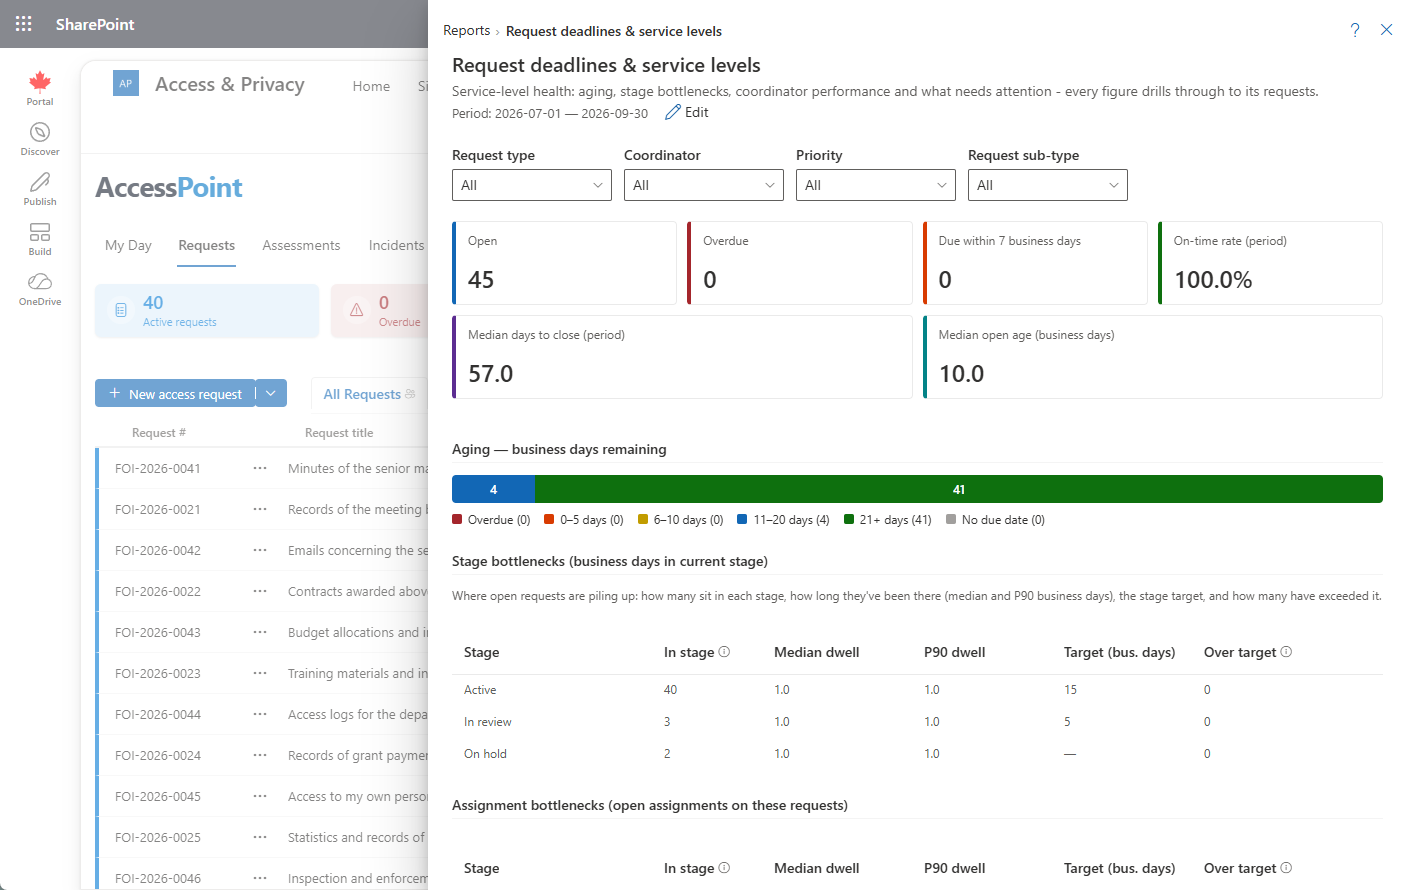
Task: Click the green 21+ days bar segment
Action: point(959,489)
